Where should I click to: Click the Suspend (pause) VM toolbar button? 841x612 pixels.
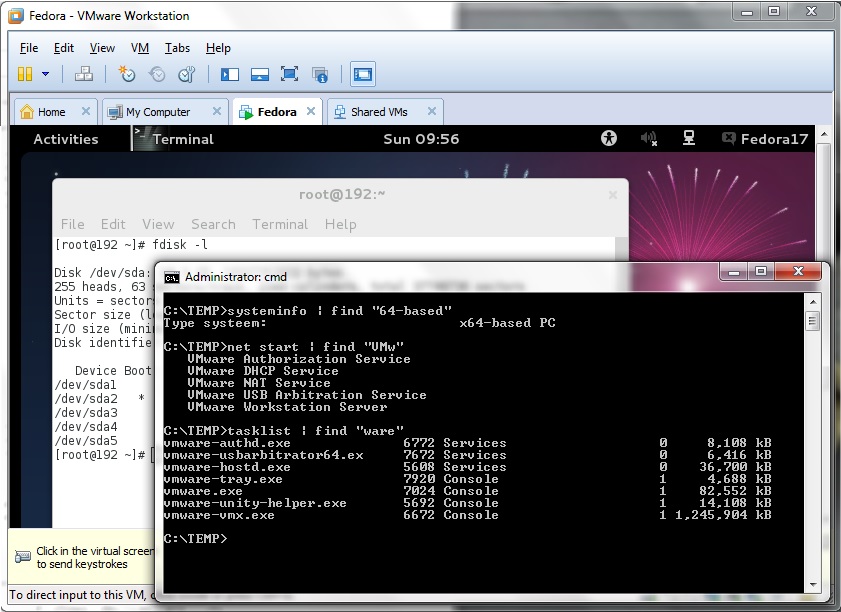click(25, 74)
